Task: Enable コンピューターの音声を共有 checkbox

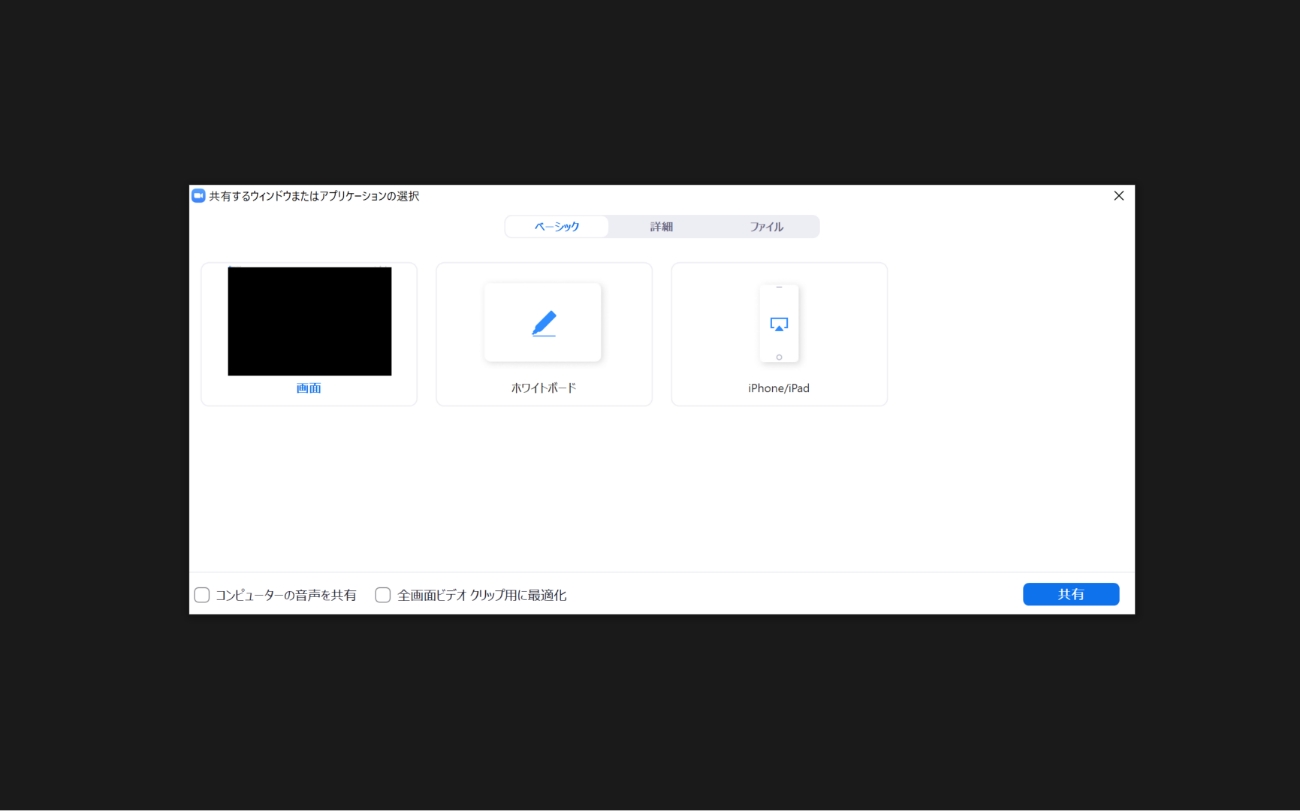Action: pyautogui.click(x=202, y=595)
